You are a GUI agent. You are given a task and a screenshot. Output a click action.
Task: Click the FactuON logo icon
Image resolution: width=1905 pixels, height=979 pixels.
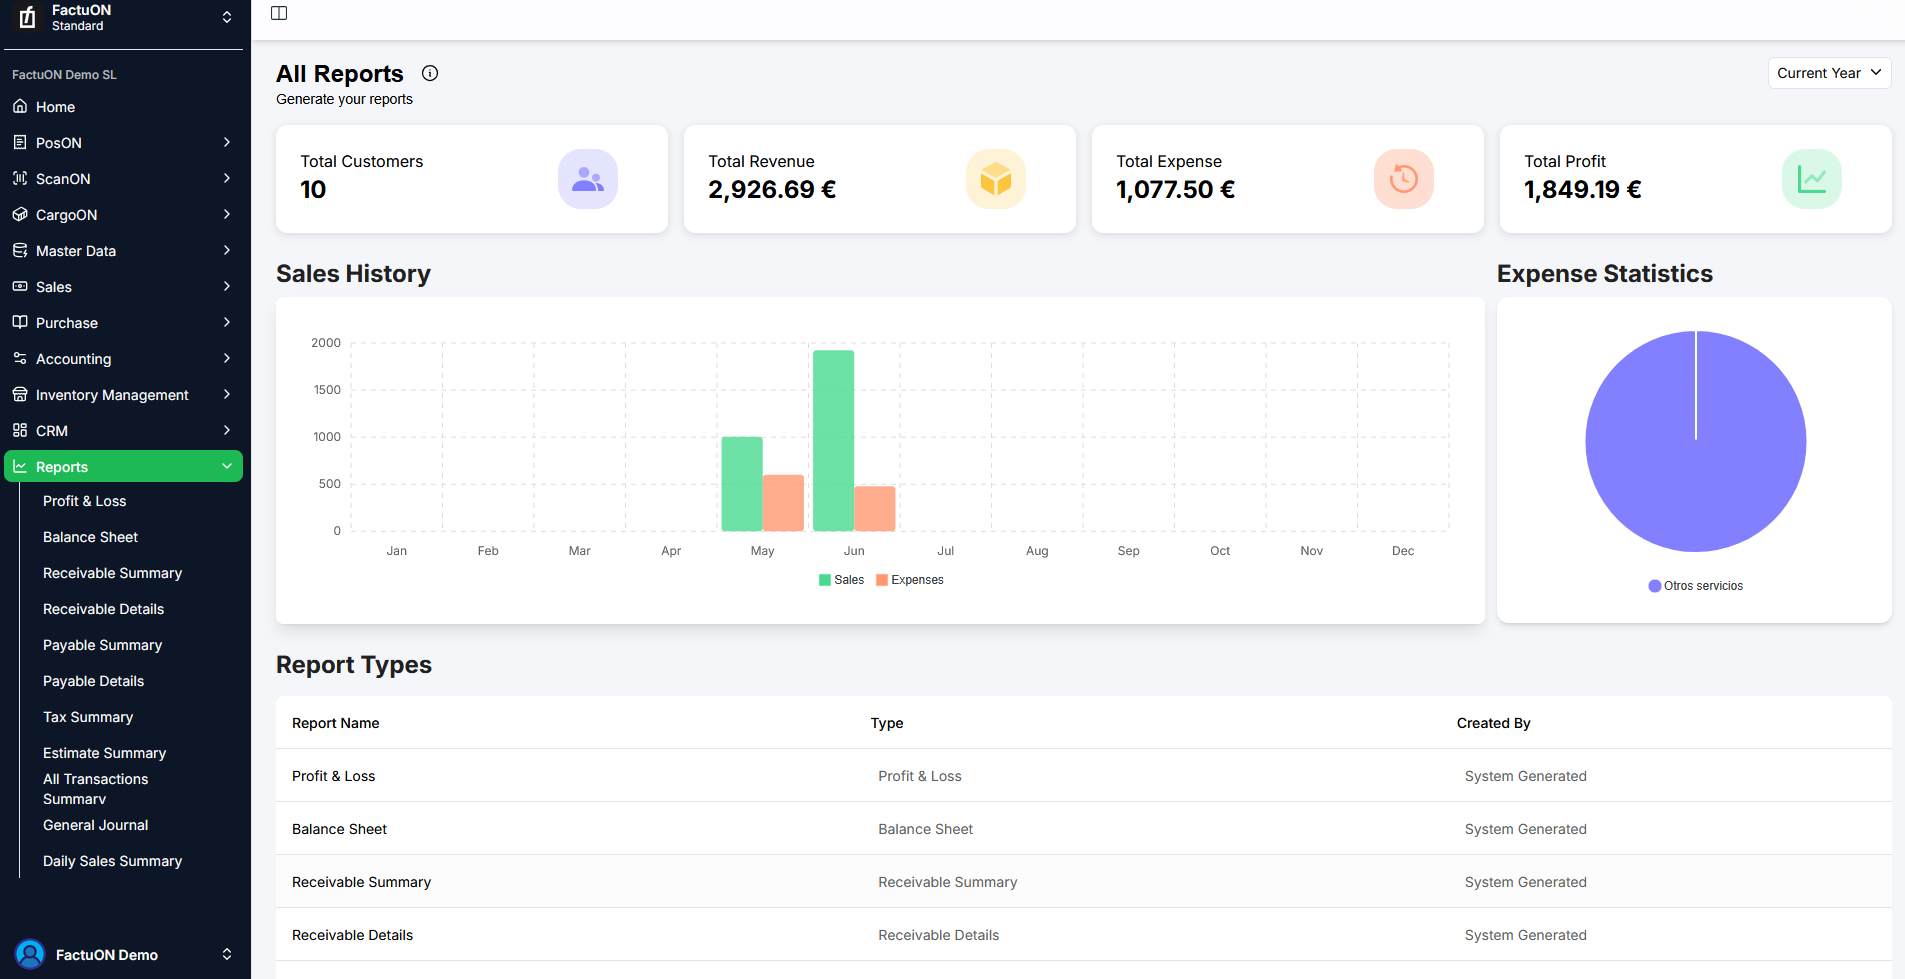tap(28, 17)
